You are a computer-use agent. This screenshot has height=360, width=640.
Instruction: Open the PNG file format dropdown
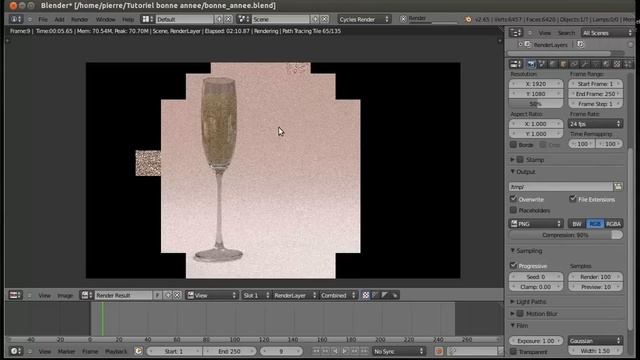click(x=536, y=224)
